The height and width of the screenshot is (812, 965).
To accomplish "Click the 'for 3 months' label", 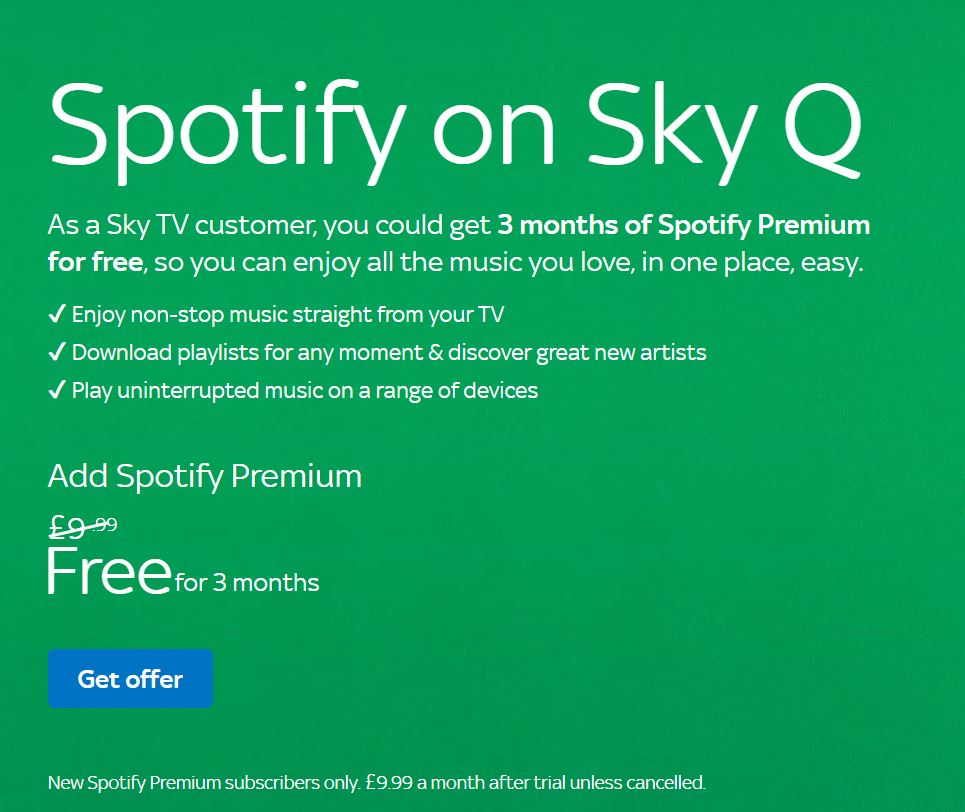I will [x=247, y=582].
